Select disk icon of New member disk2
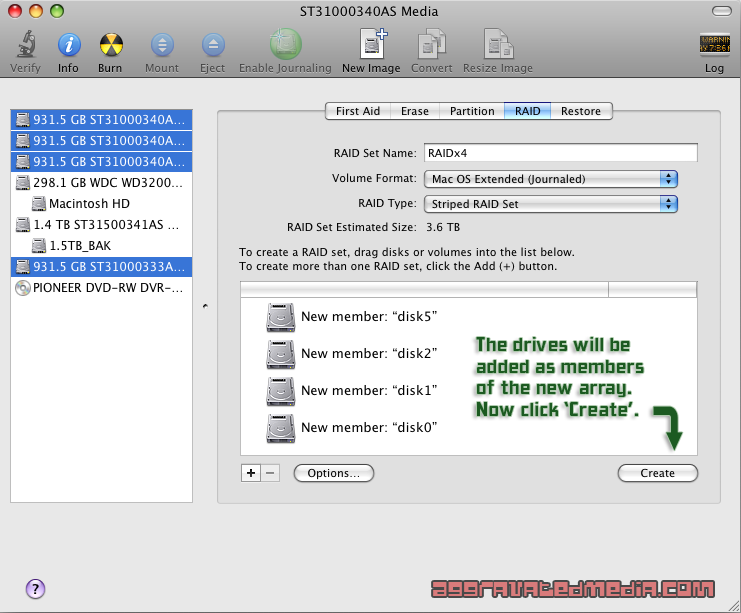Screen dimensions: 741x613 [x=281, y=354]
